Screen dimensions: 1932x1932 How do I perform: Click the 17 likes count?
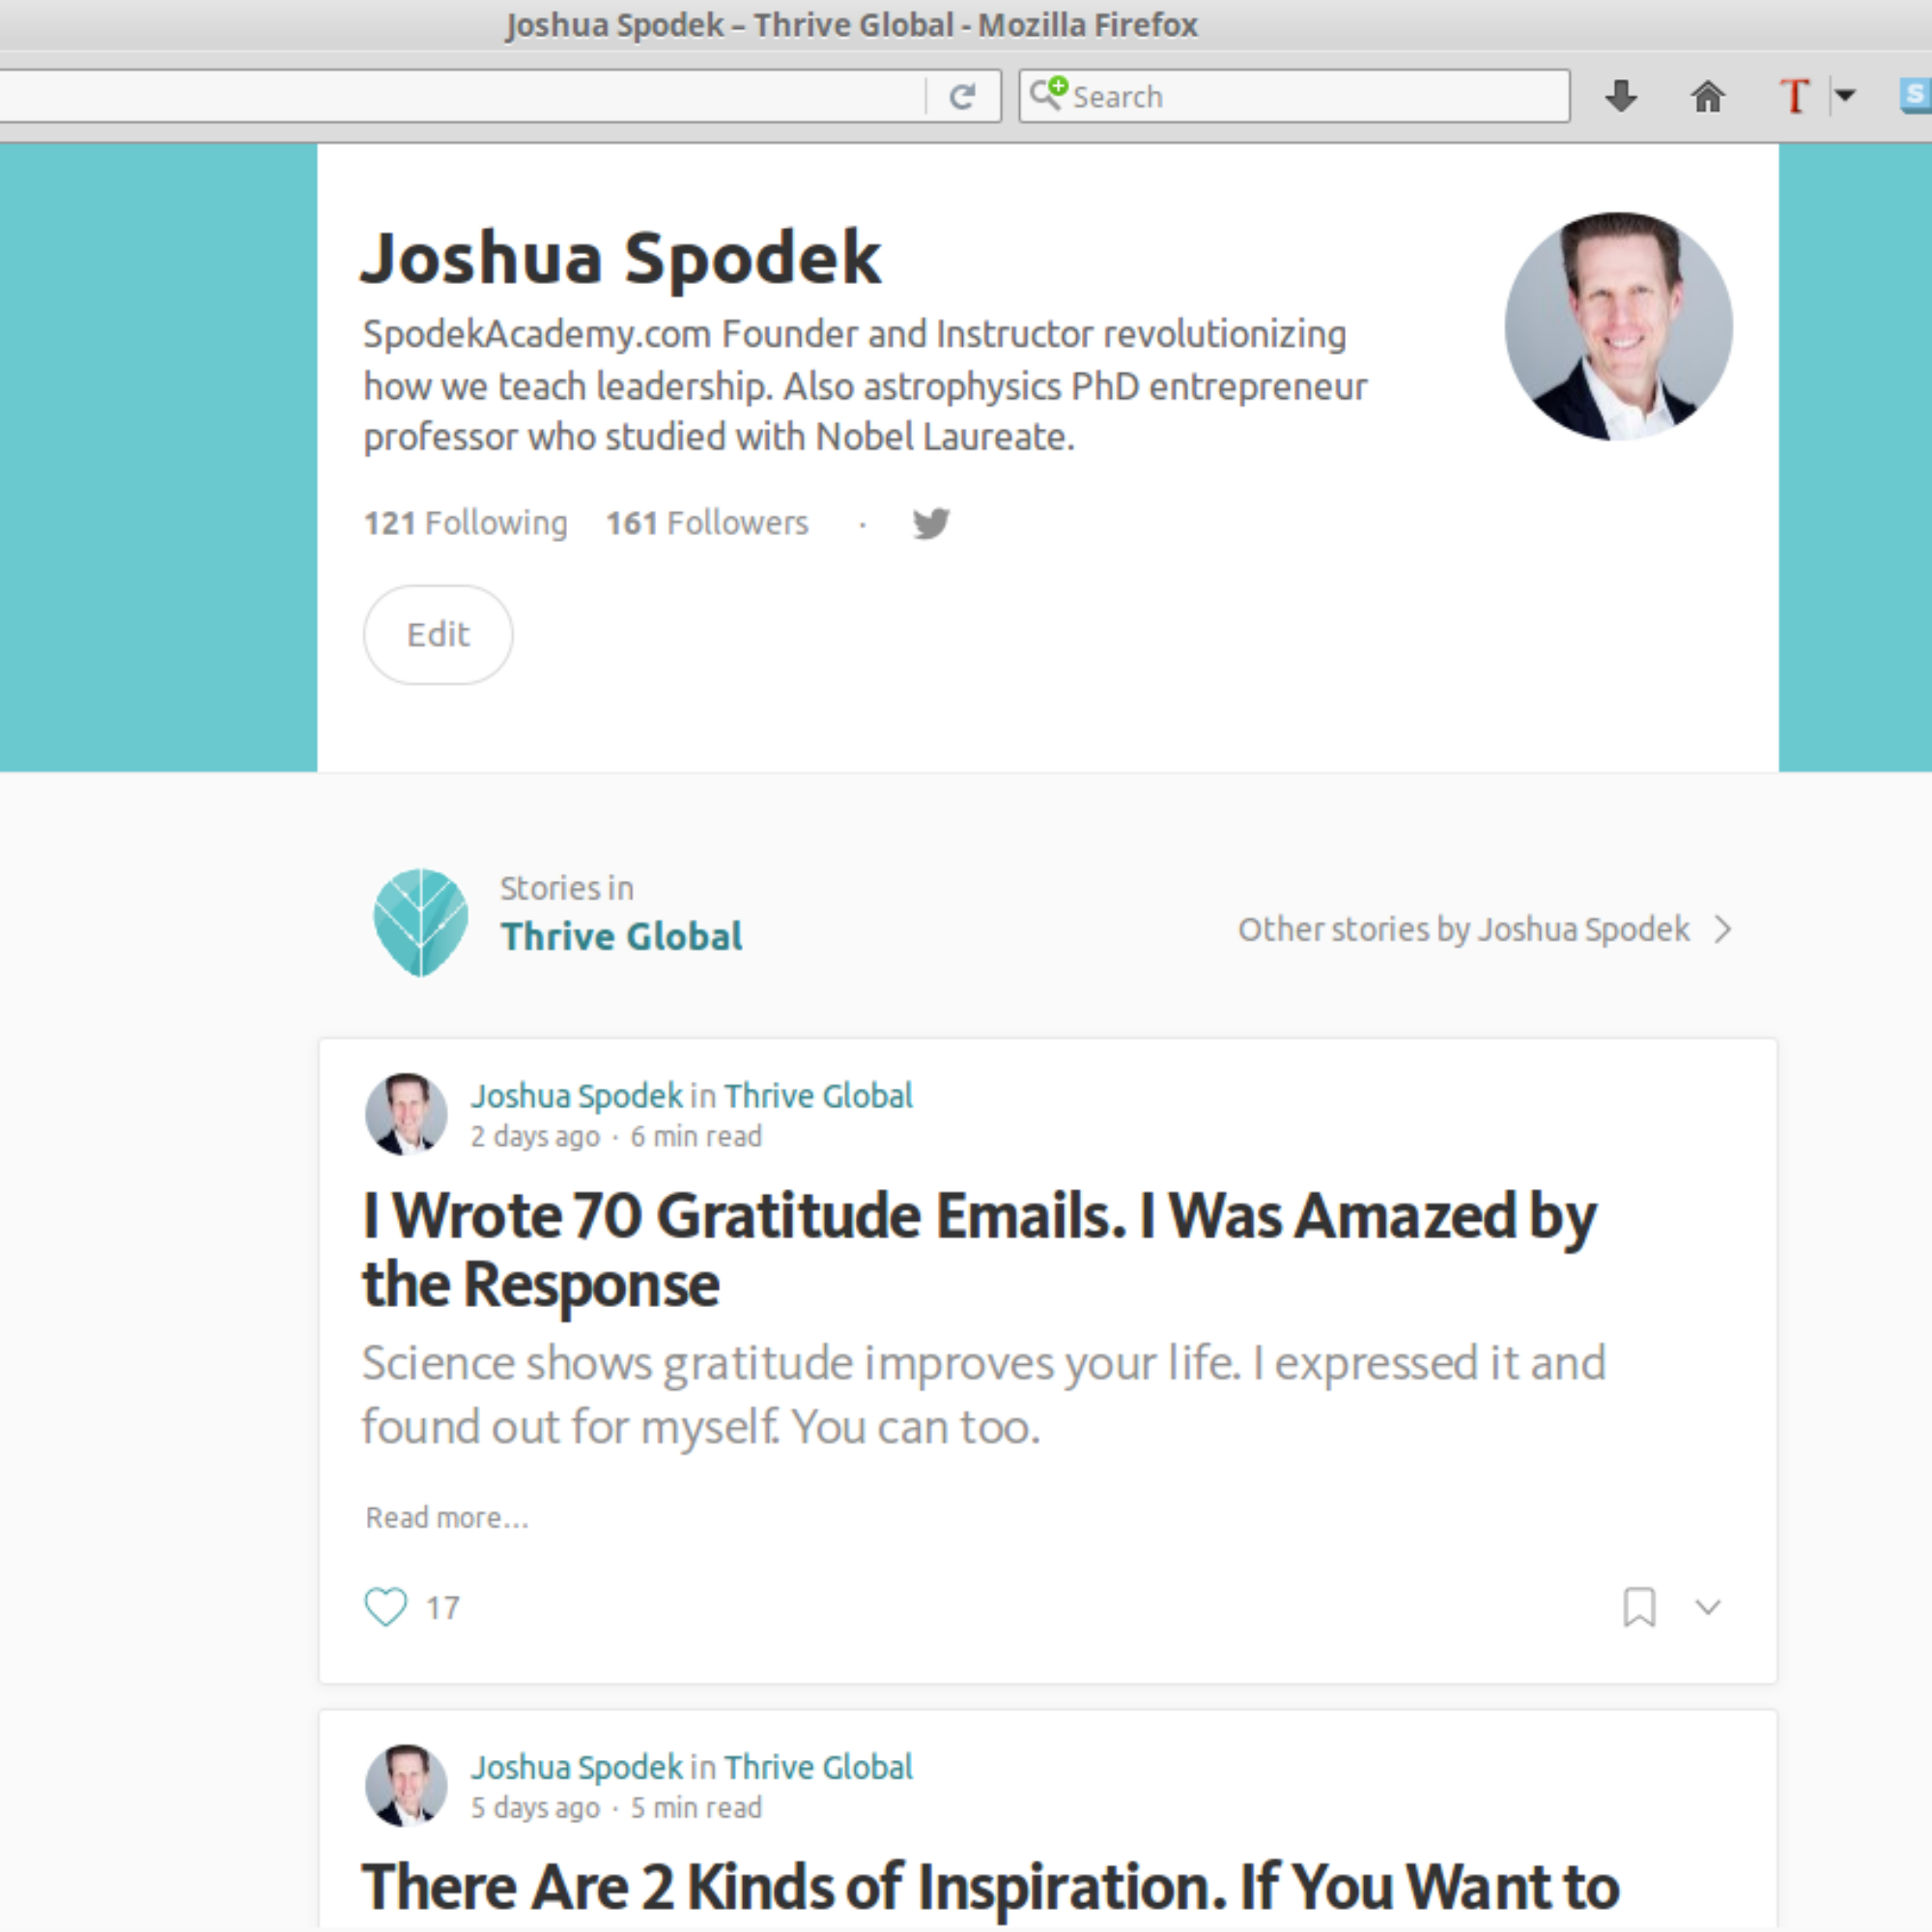pos(443,1608)
